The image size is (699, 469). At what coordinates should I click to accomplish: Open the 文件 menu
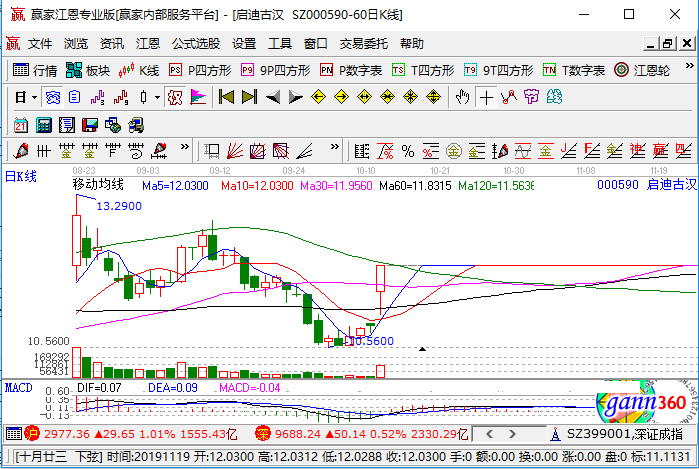click(40, 44)
